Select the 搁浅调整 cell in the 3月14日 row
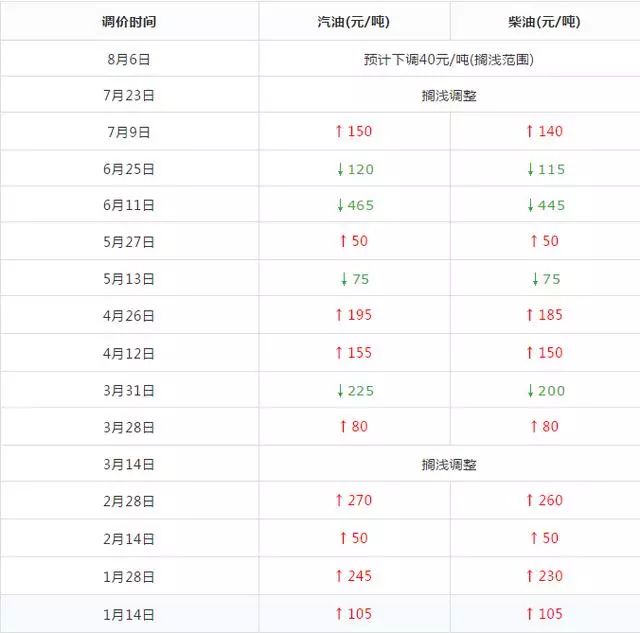The image size is (640, 633). (449, 465)
